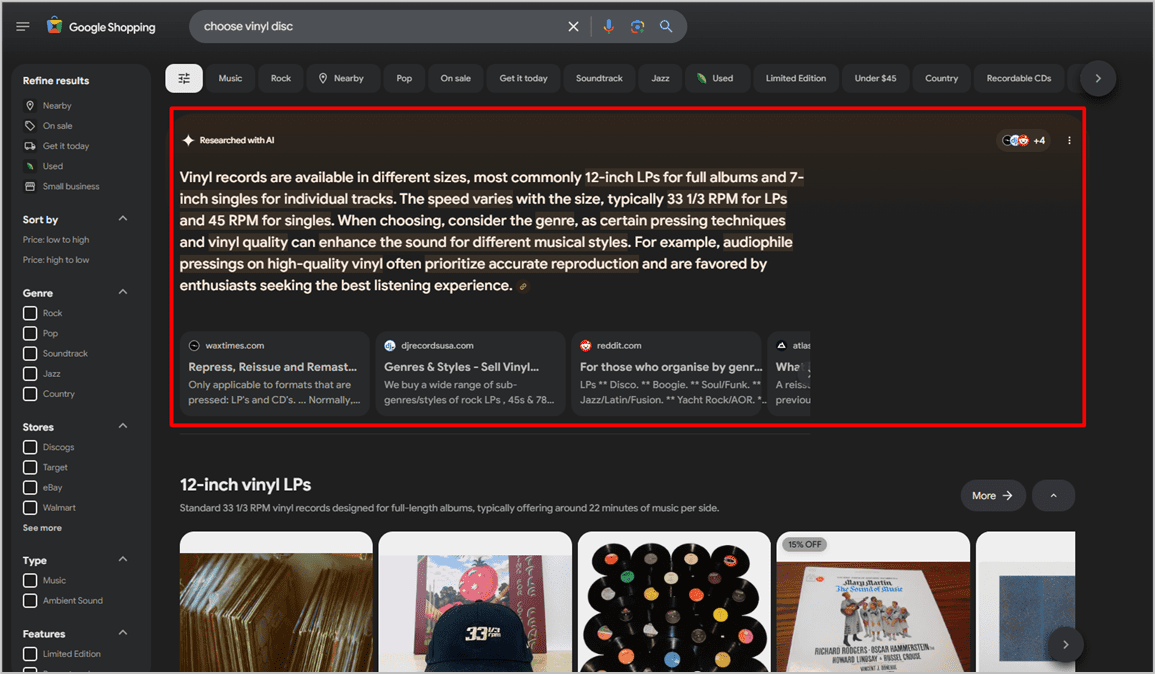Collapse the Sort by section

click(123, 219)
